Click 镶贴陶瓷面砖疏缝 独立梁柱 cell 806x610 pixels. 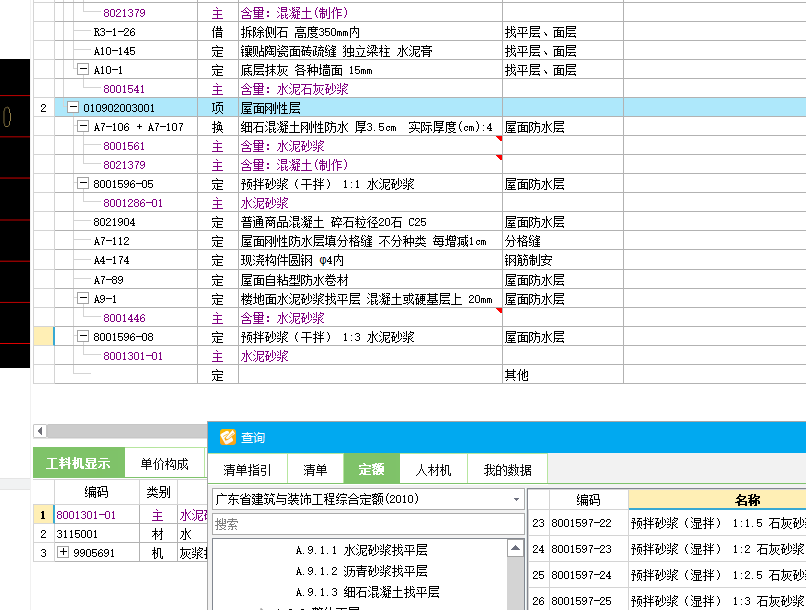pos(370,51)
